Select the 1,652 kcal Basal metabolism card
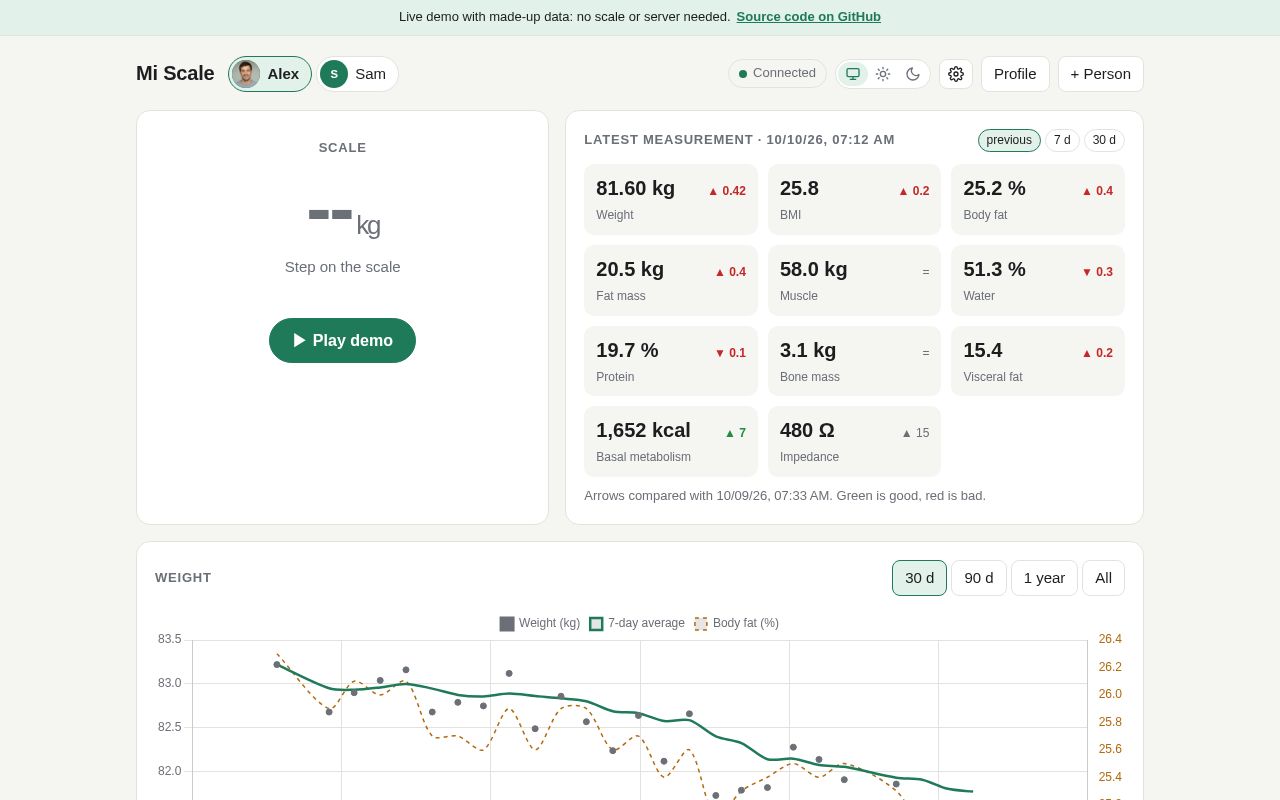This screenshot has width=1280, height=800. point(671,441)
